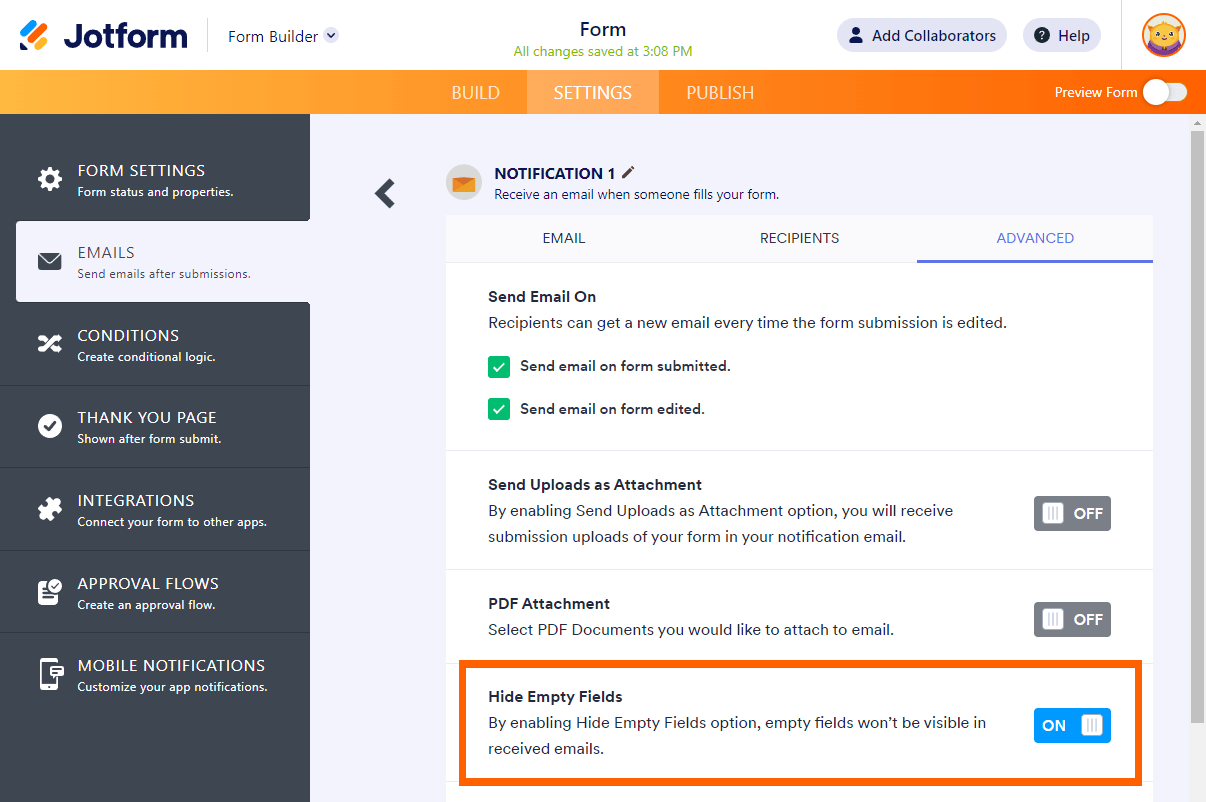The height and width of the screenshot is (802, 1206).
Task: Uncheck Send email on form edited
Action: coord(499,409)
